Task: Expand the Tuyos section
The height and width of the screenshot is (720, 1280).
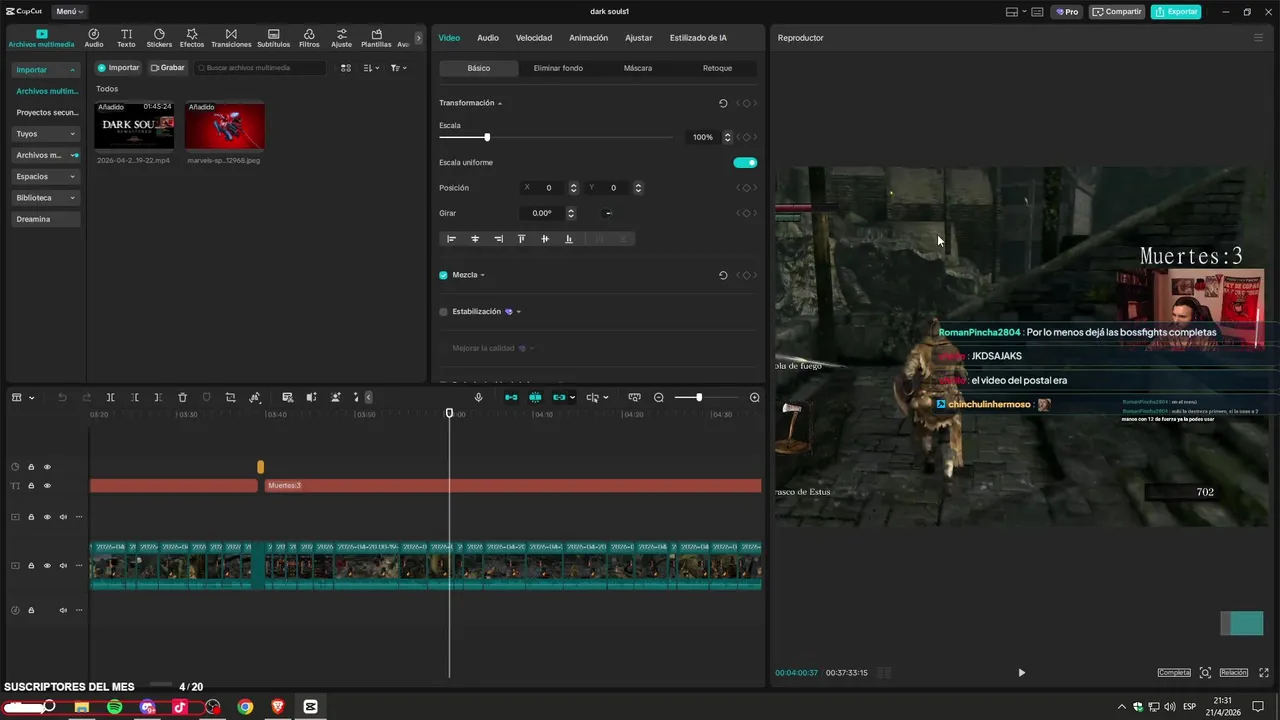Action: 46,134
